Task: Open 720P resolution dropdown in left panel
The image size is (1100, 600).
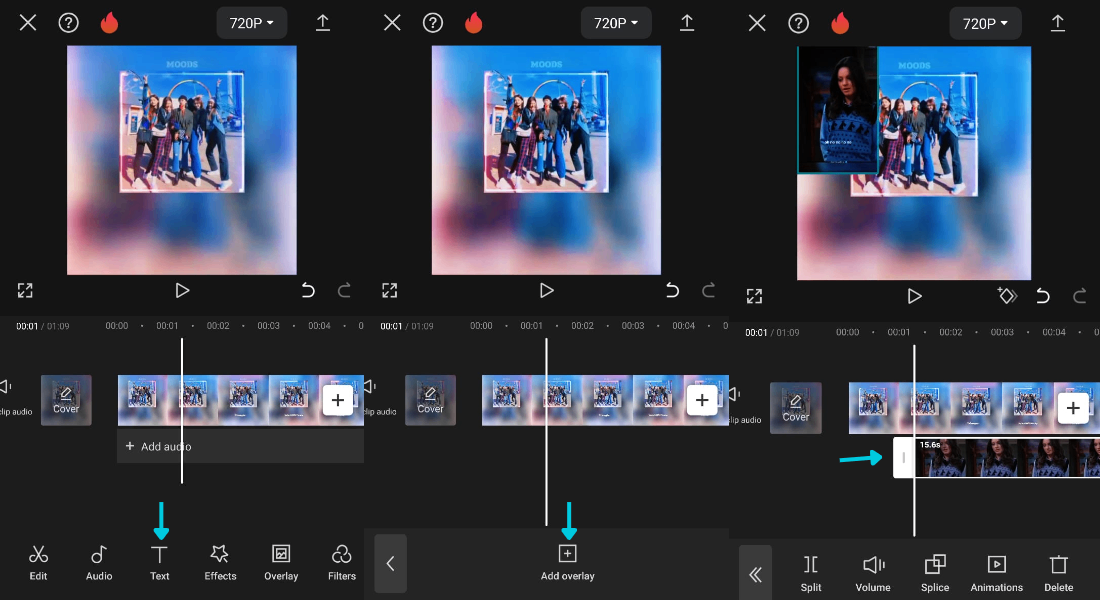Action: coord(251,23)
